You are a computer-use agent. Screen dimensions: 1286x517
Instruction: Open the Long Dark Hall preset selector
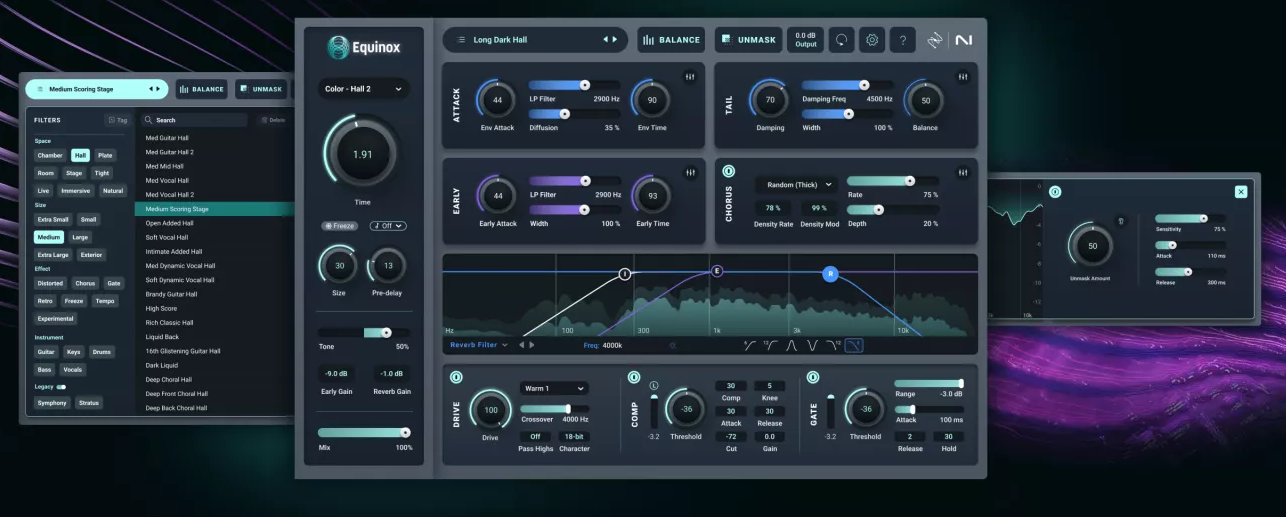click(x=535, y=40)
